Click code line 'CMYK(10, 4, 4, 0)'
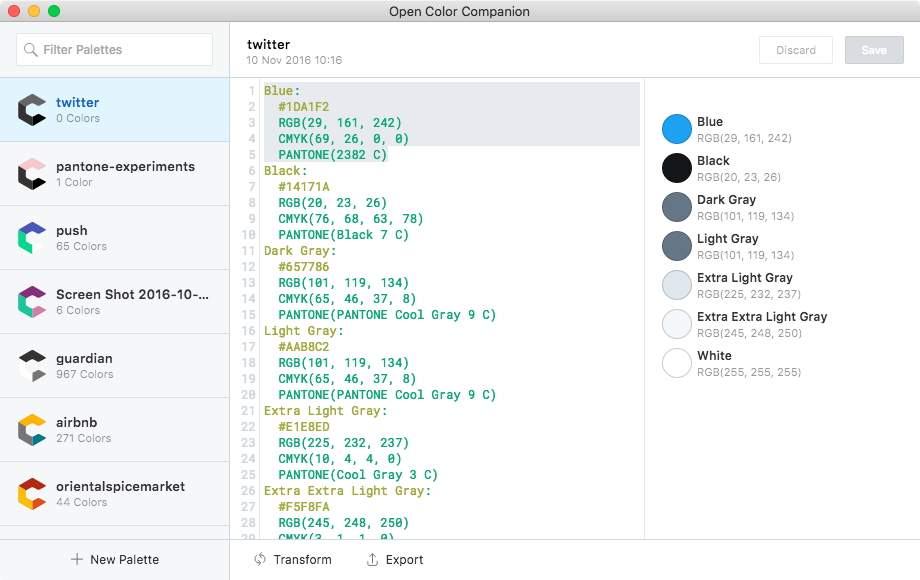This screenshot has width=920, height=580. 340,459
